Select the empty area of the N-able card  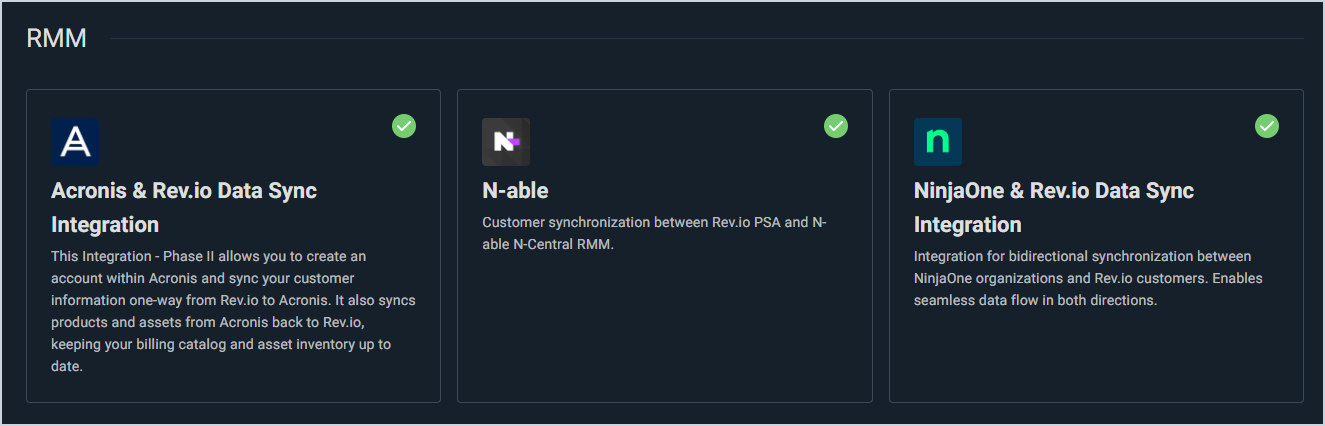pos(664,330)
